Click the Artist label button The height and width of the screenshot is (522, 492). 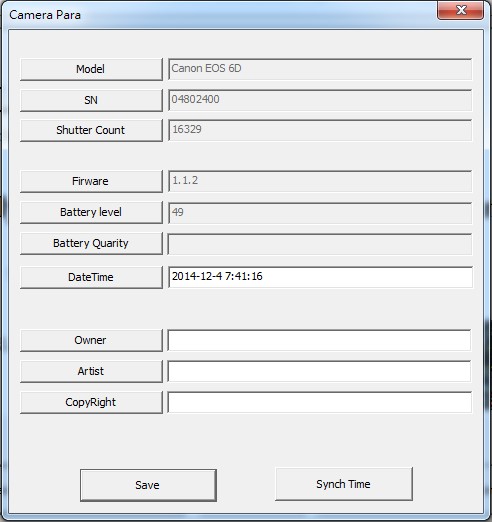click(x=91, y=371)
